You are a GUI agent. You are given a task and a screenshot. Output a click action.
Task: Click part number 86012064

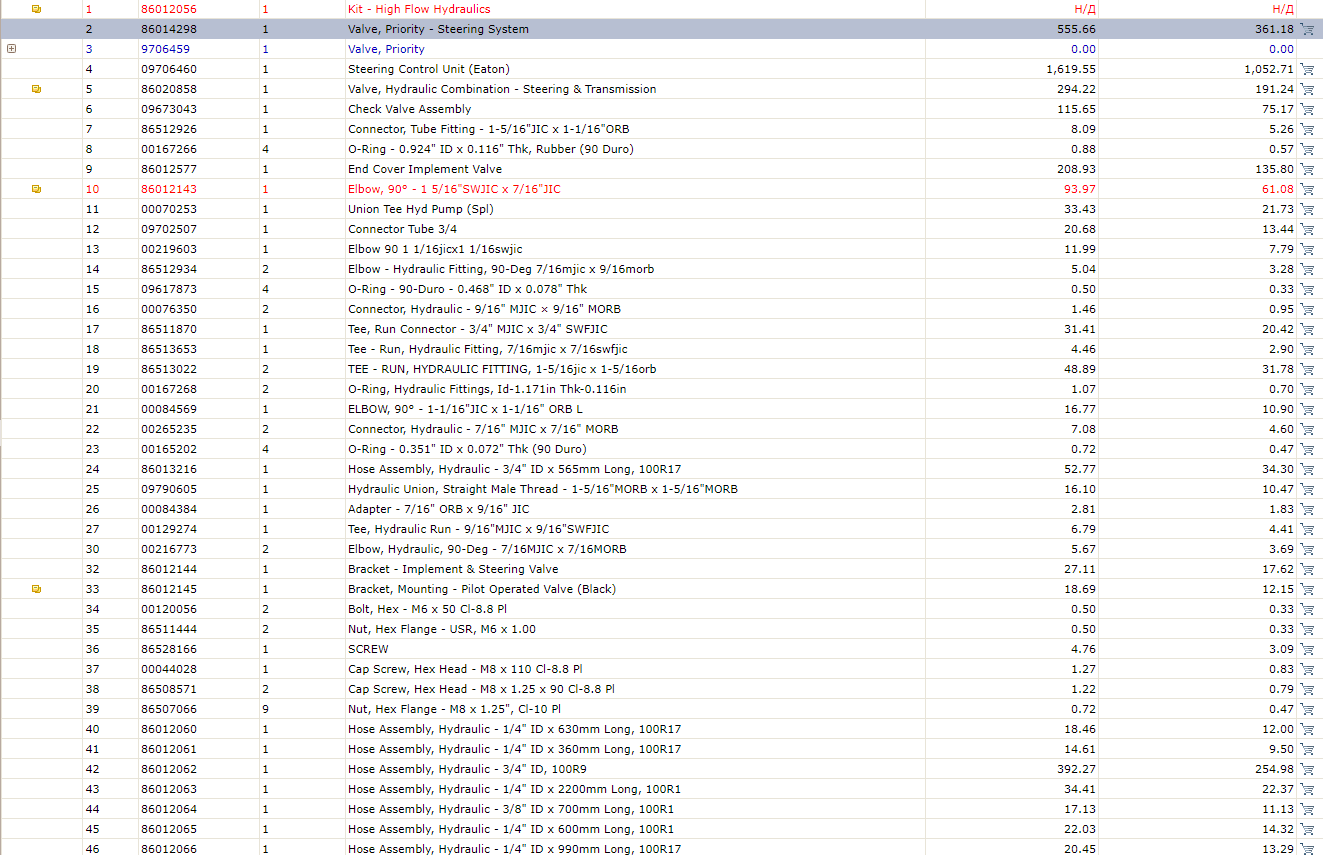point(169,809)
